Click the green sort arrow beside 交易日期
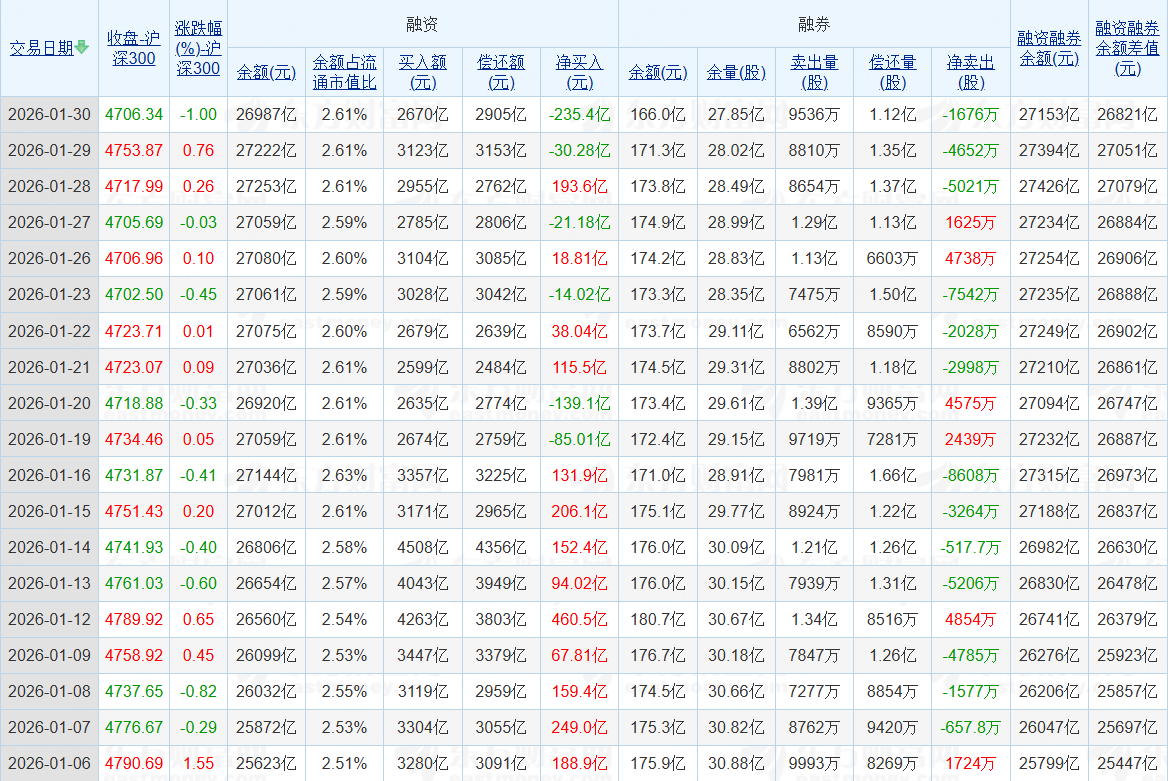Viewport: 1168px width, 781px height. point(82,48)
